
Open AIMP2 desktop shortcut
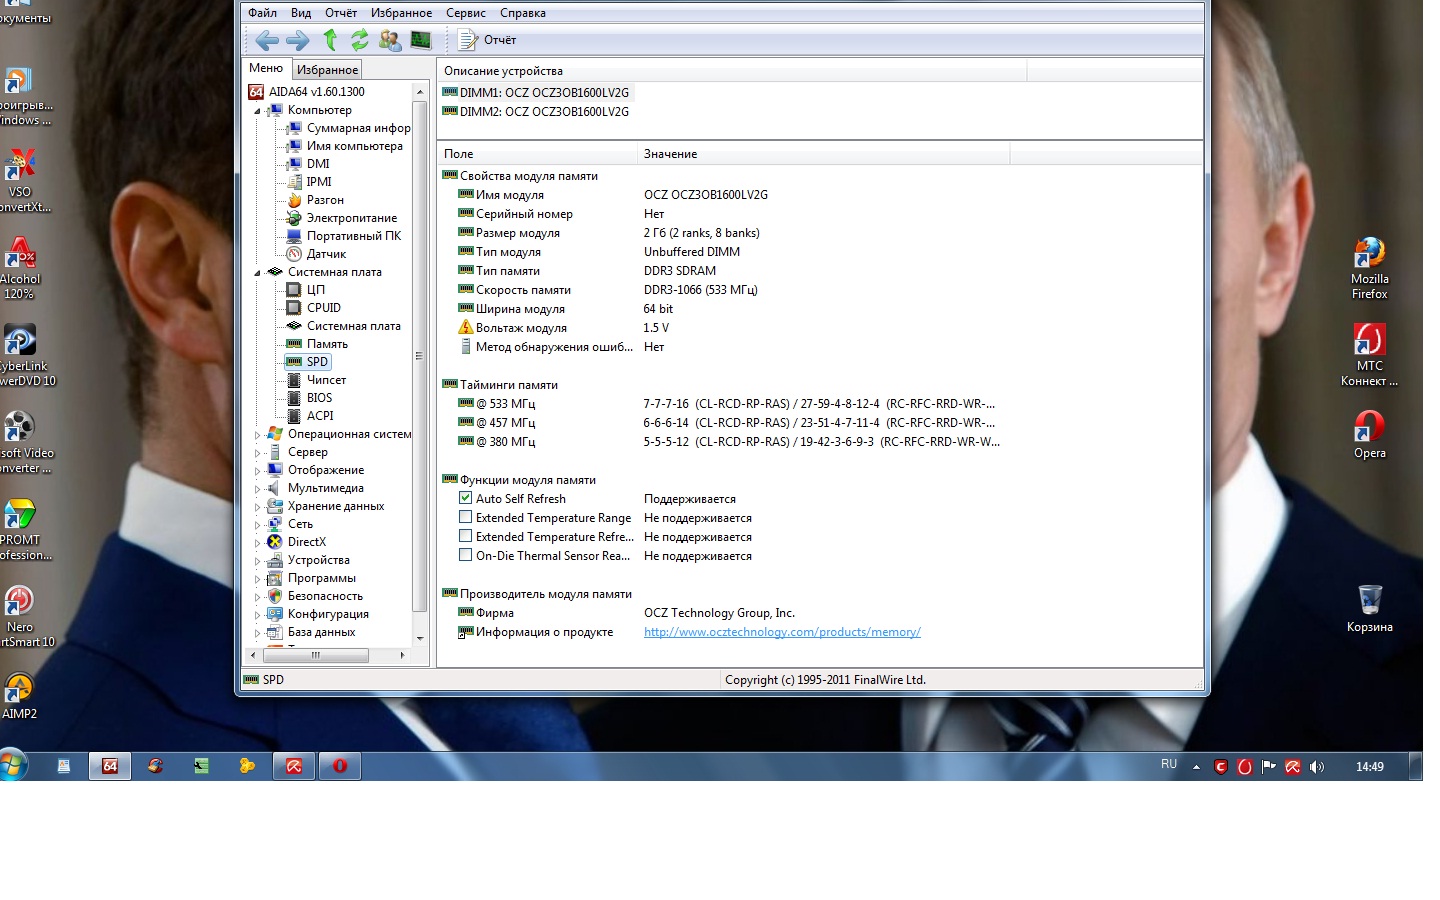tap(19, 696)
